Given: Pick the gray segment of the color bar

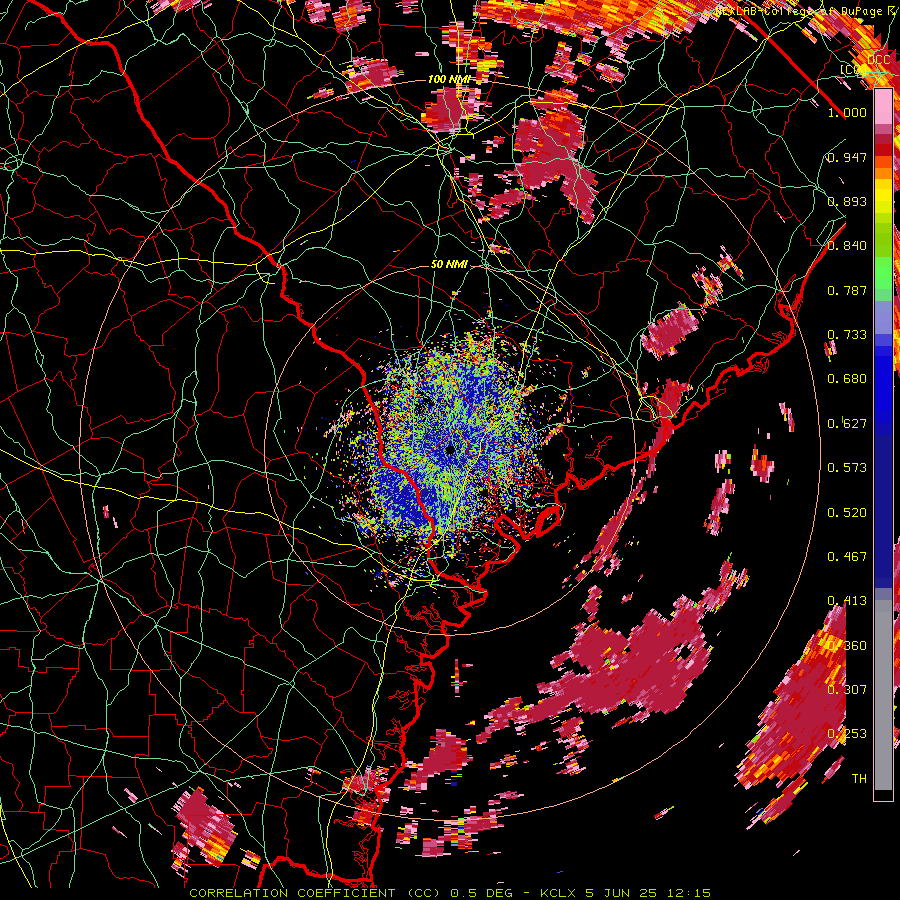Looking at the screenshot, I should (x=883, y=700).
